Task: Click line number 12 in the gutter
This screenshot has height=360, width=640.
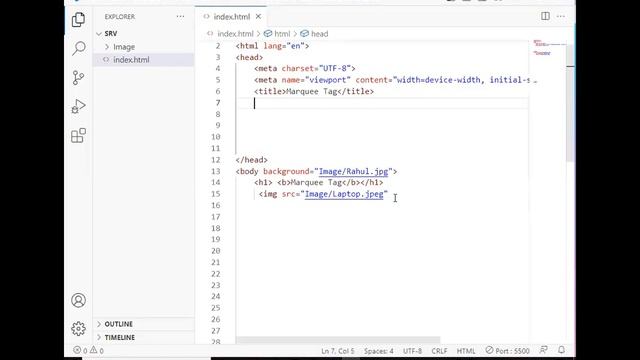Action: pyautogui.click(x=216, y=160)
